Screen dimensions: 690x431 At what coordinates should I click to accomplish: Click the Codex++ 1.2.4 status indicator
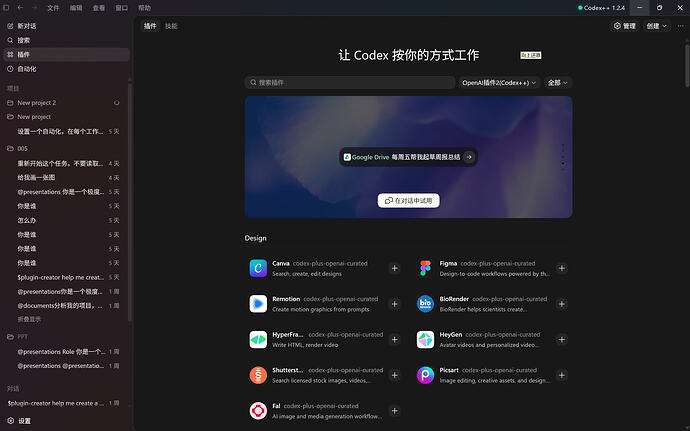[601, 7]
